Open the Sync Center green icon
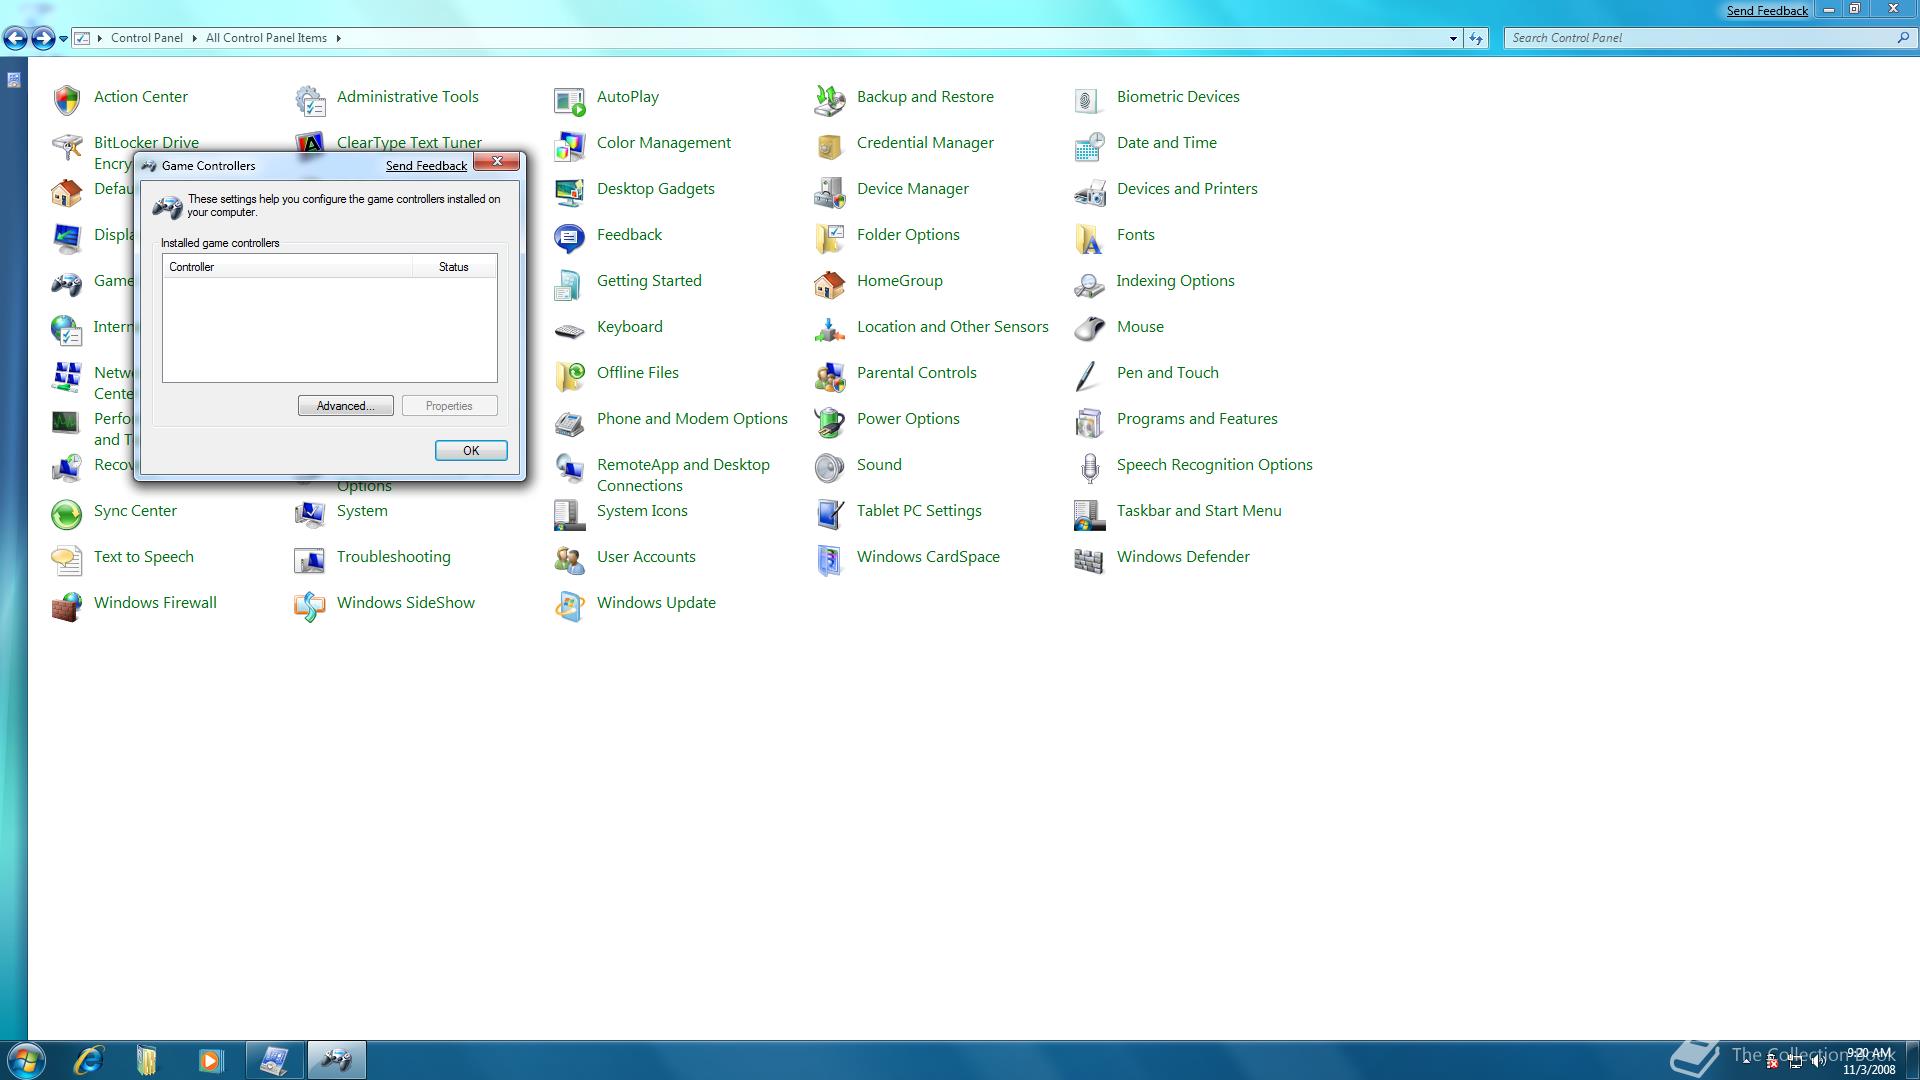 coord(67,514)
